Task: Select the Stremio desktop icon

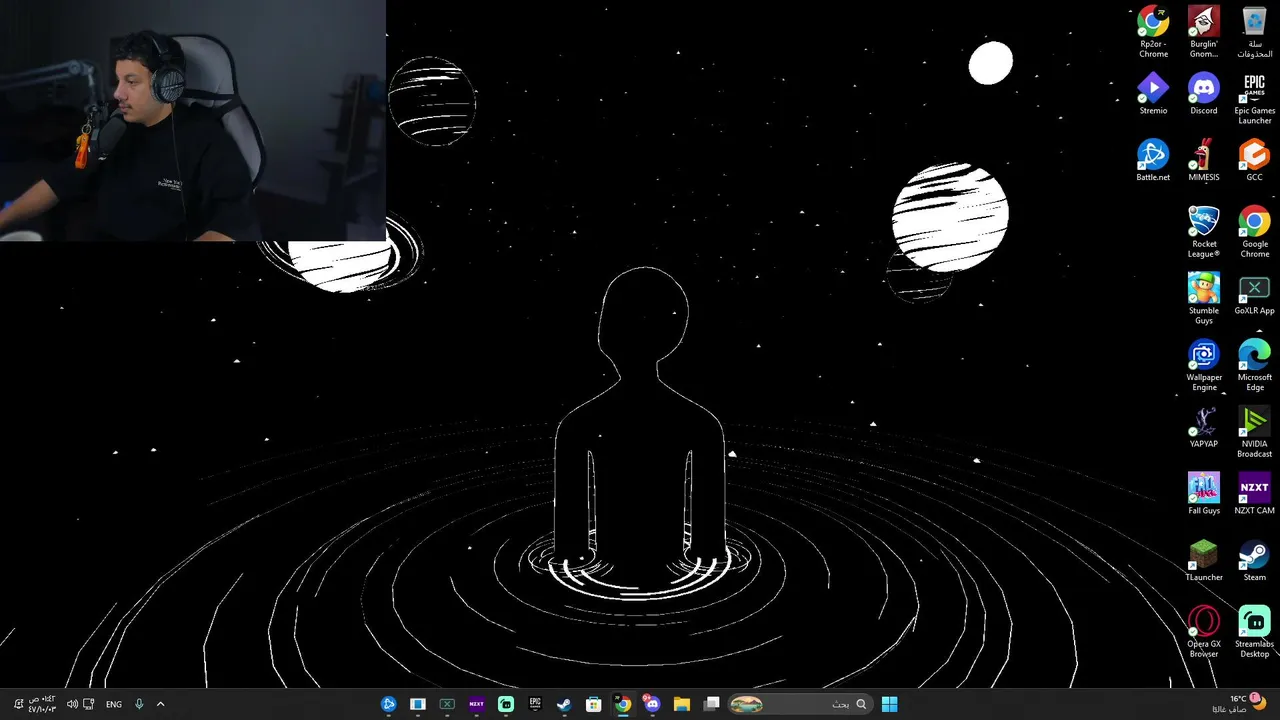Action: 1153,94
